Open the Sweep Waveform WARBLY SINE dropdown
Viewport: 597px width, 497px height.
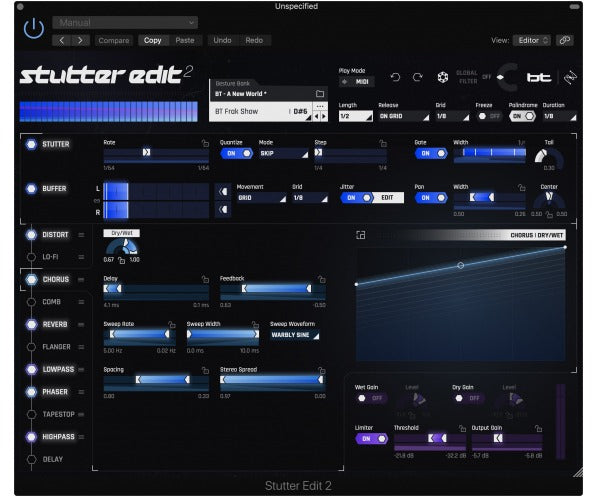295,335
